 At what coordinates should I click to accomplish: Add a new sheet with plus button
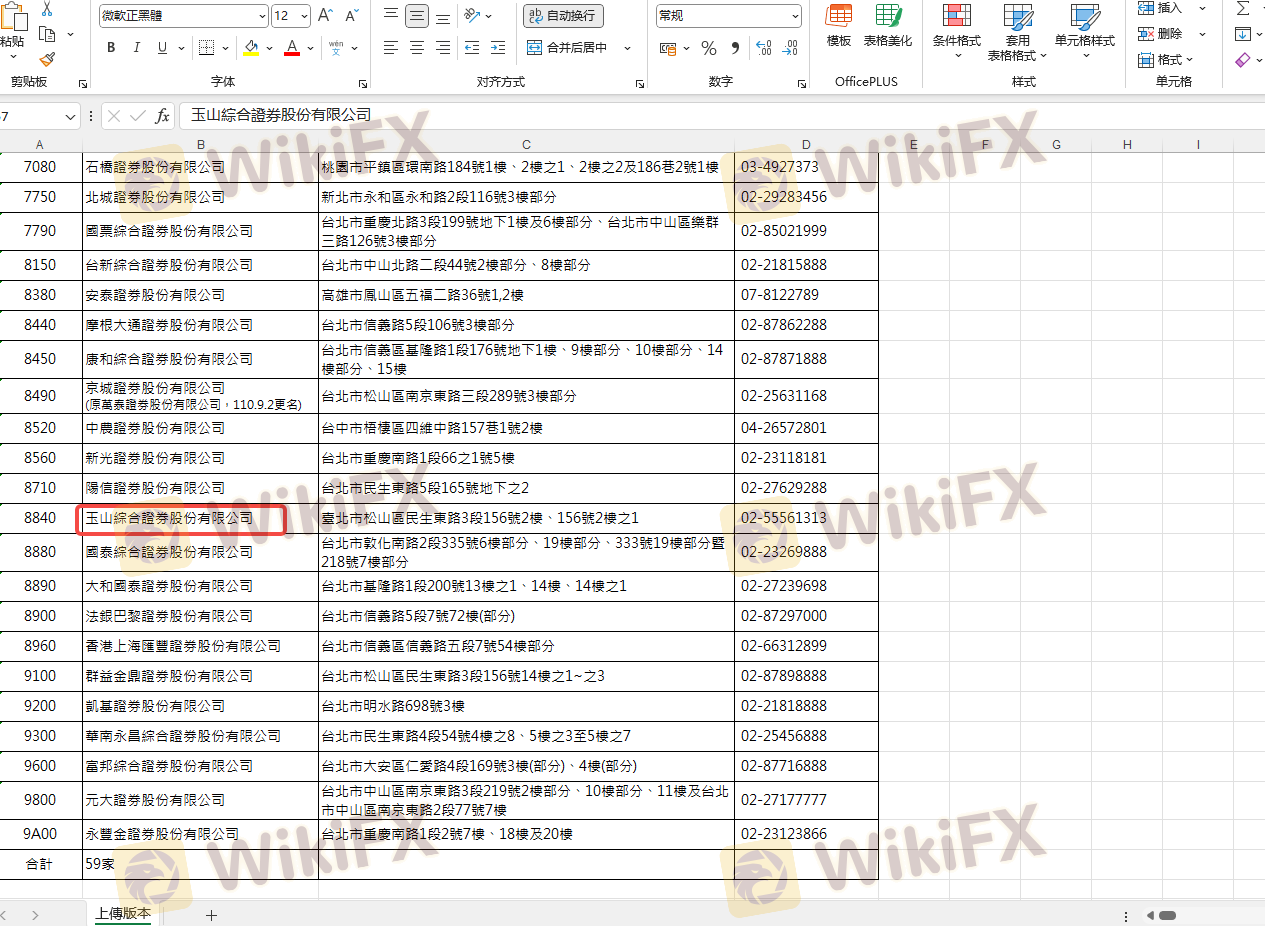click(x=211, y=915)
